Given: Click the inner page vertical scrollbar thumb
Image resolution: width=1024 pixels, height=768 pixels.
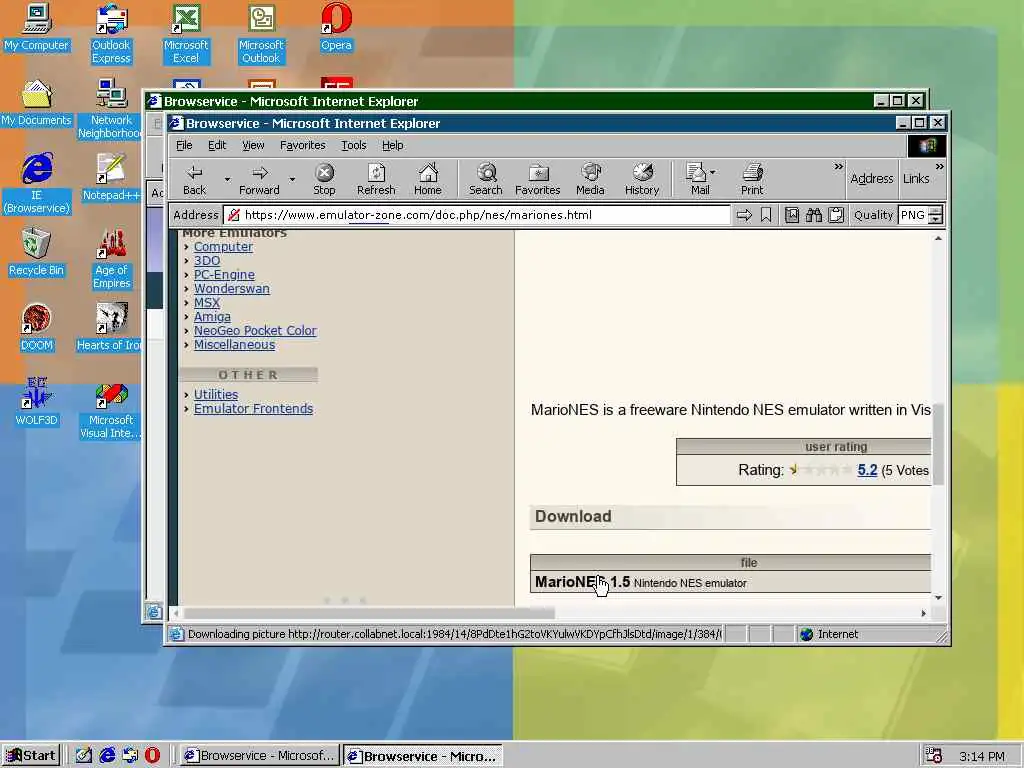Looking at the screenshot, I should coord(938,444).
